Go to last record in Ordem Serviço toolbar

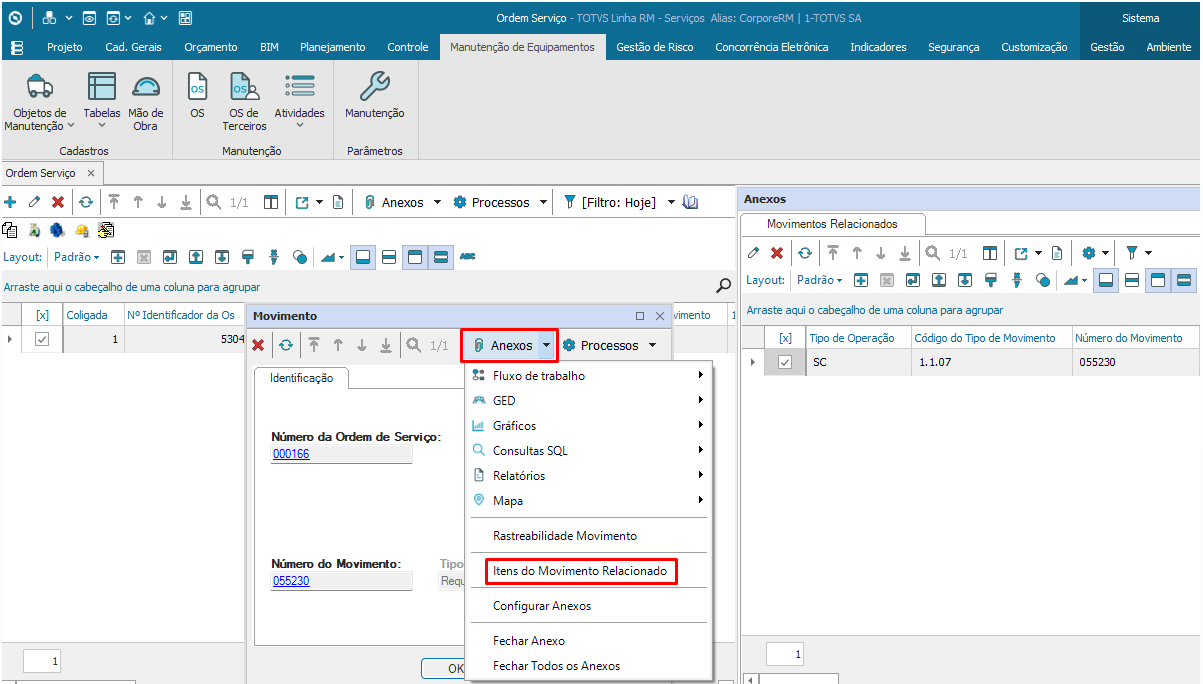point(186,202)
